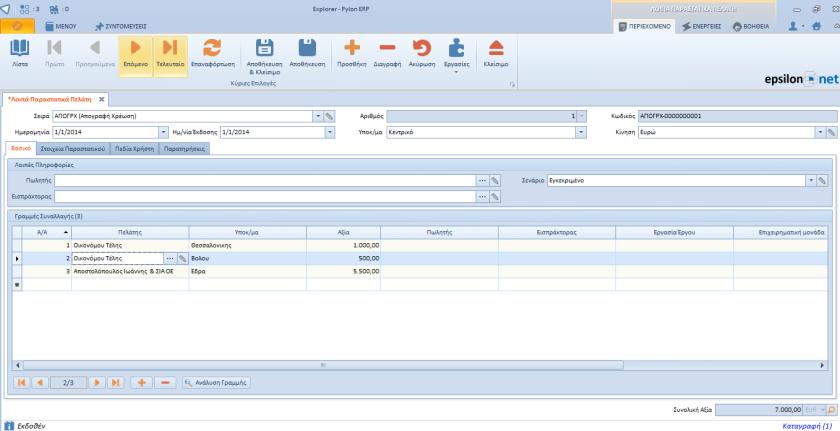Switch to Στοιχεία Παραστατικού tab
840x431 pixels.
click(72, 149)
